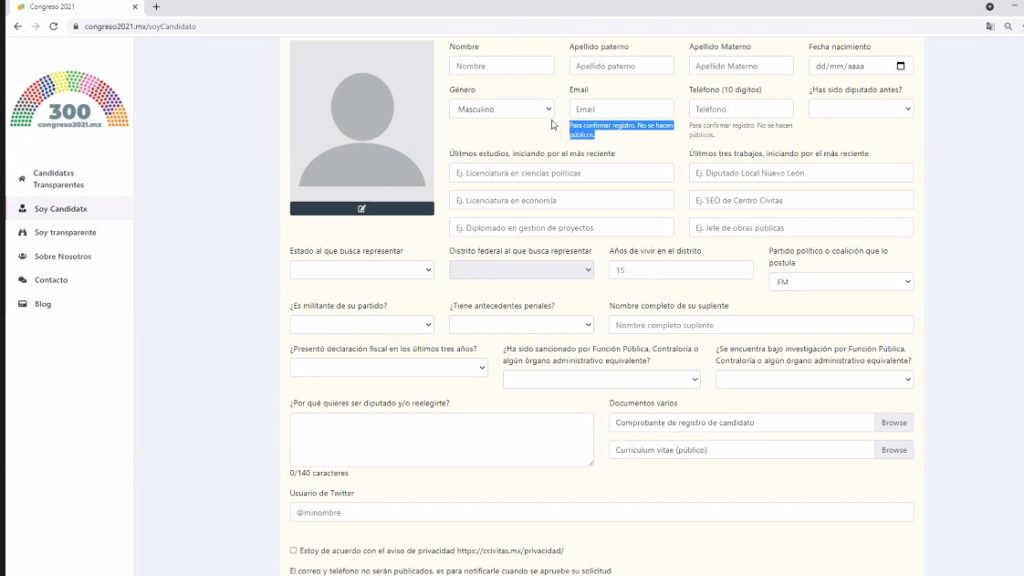The image size is (1024, 576).
Task: Browse for Comprobante de registro de candidato
Action: click(893, 423)
